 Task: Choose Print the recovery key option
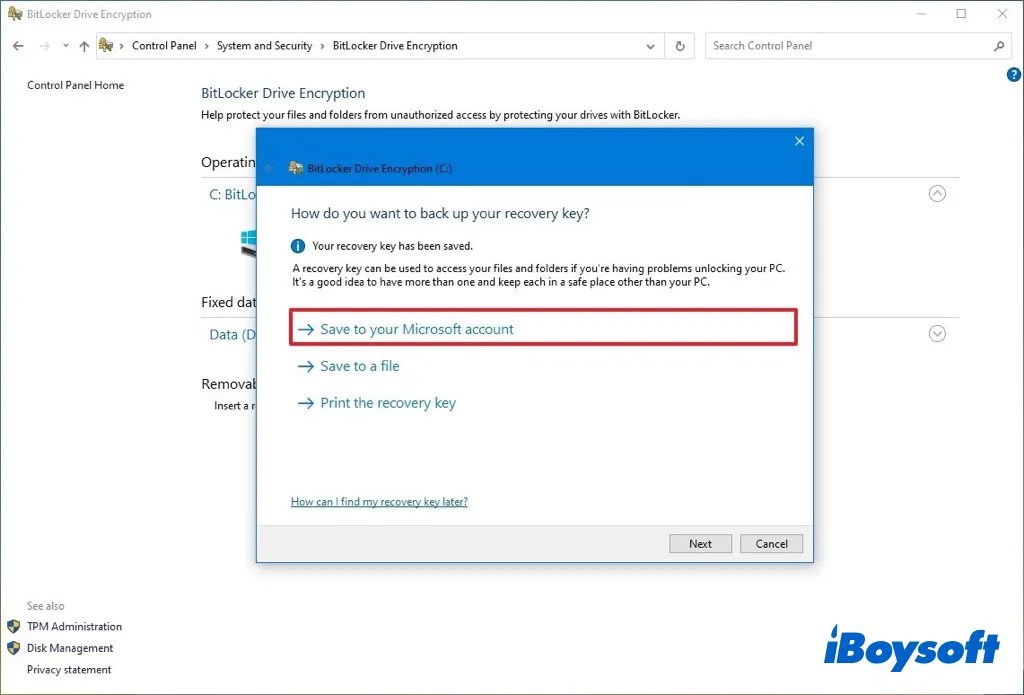tap(377, 403)
